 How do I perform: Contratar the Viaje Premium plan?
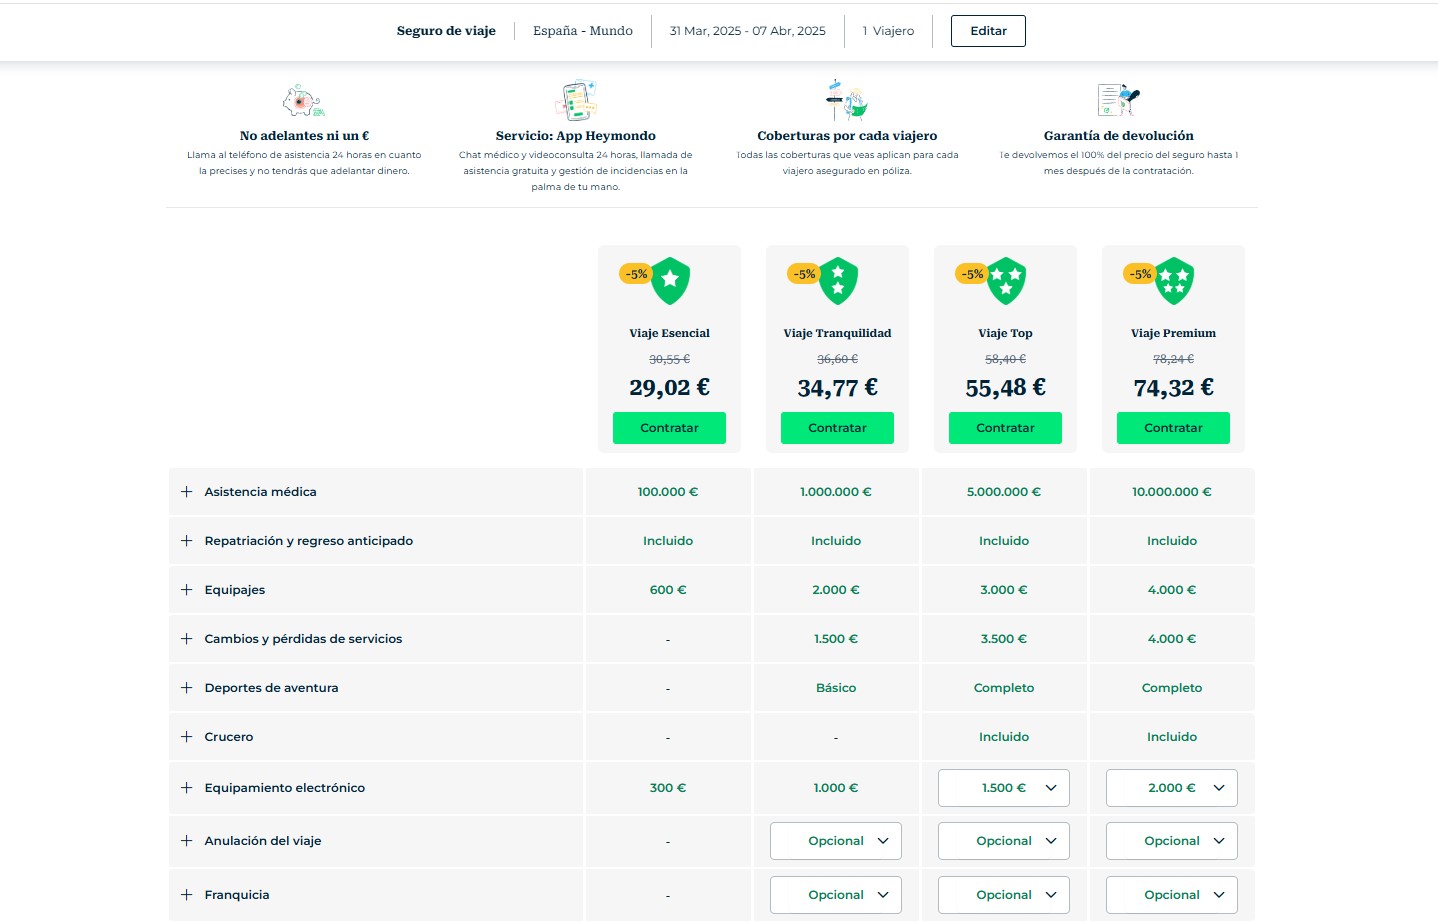1173,428
